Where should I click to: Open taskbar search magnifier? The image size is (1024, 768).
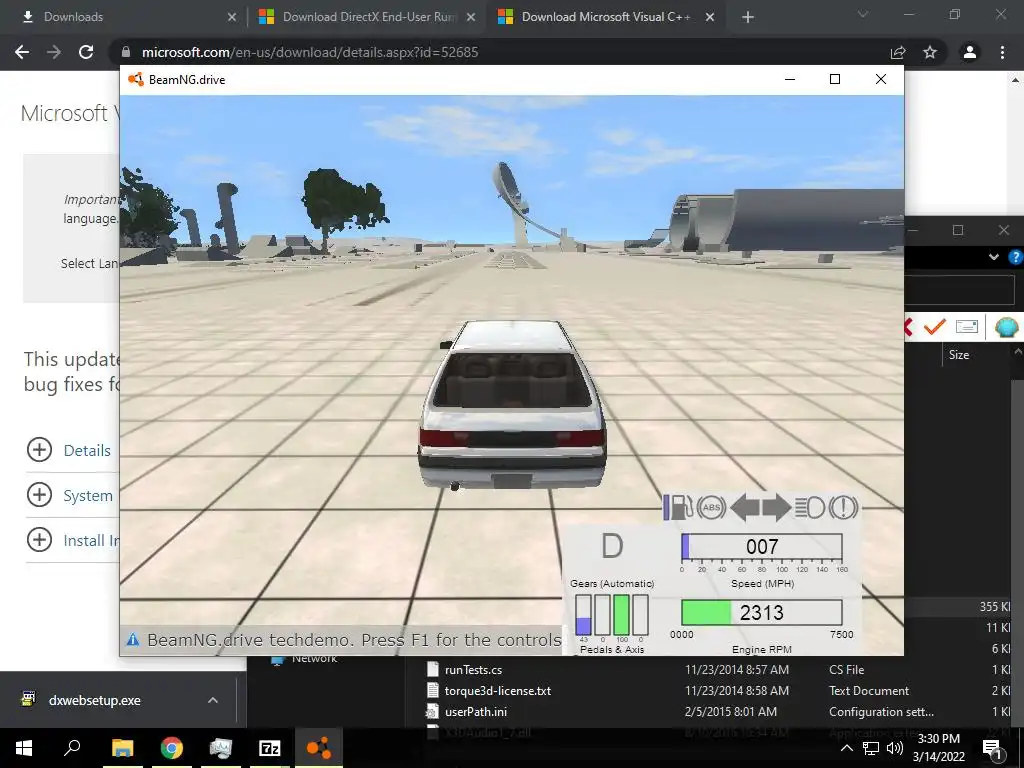pyautogui.click(x=72, y=748)
